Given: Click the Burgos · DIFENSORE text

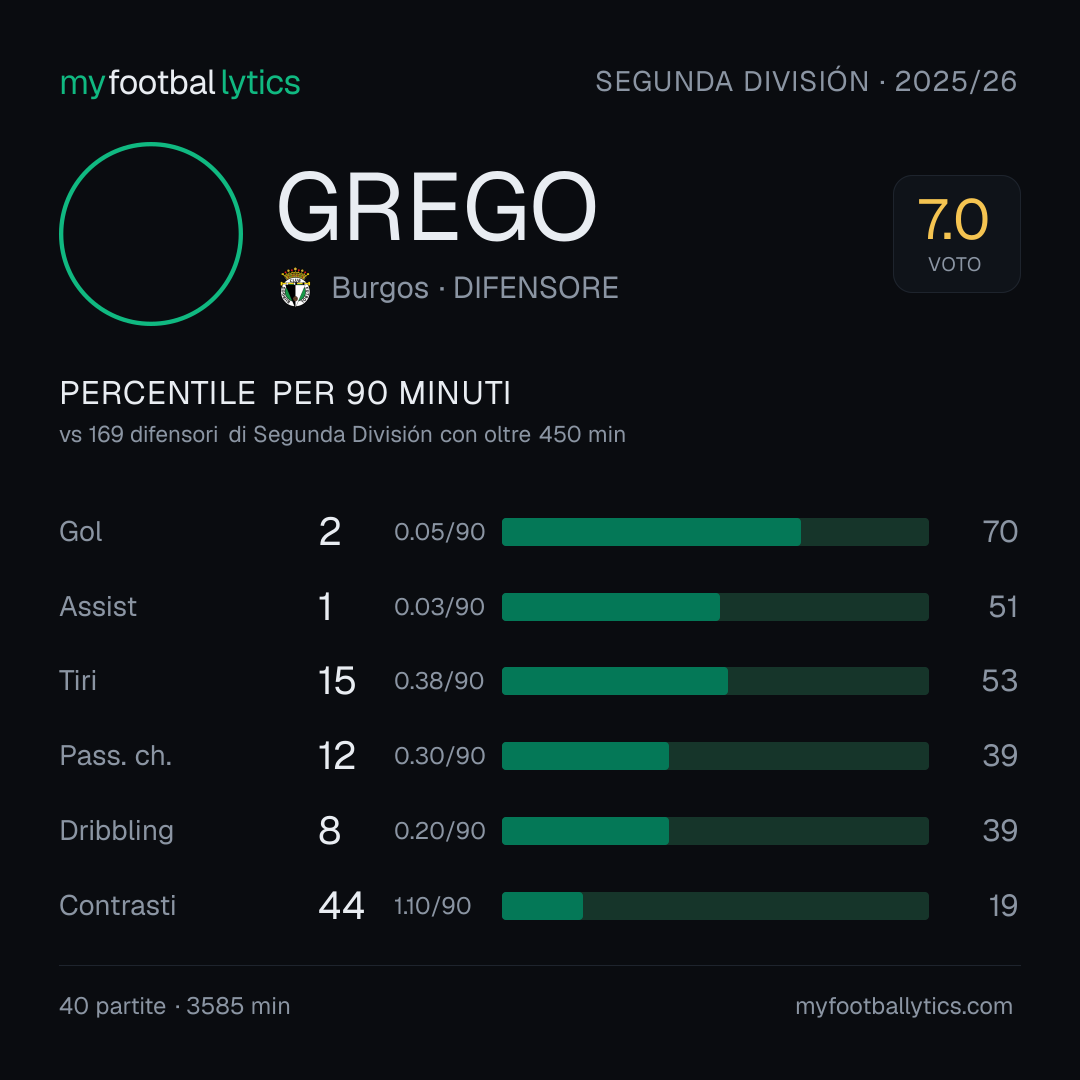Looking at the screenshot, I should (x=475, y=288).
